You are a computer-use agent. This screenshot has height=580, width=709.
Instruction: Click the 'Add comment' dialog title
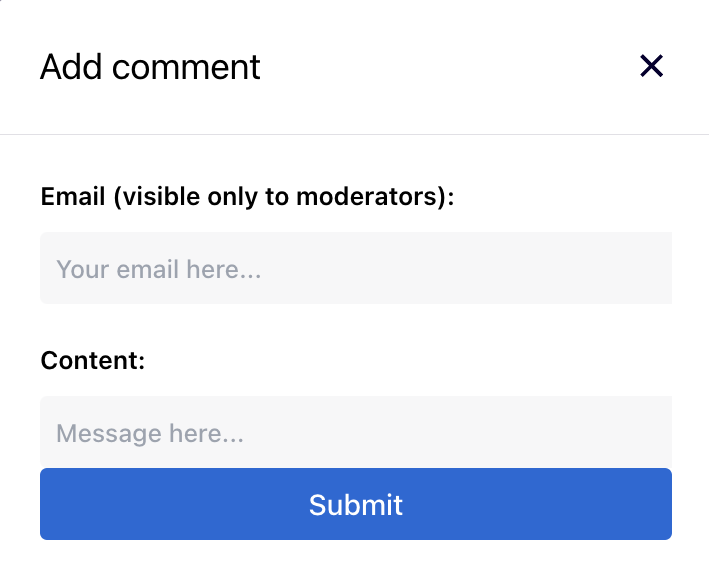pyautogui.click(x=150, y=67)
